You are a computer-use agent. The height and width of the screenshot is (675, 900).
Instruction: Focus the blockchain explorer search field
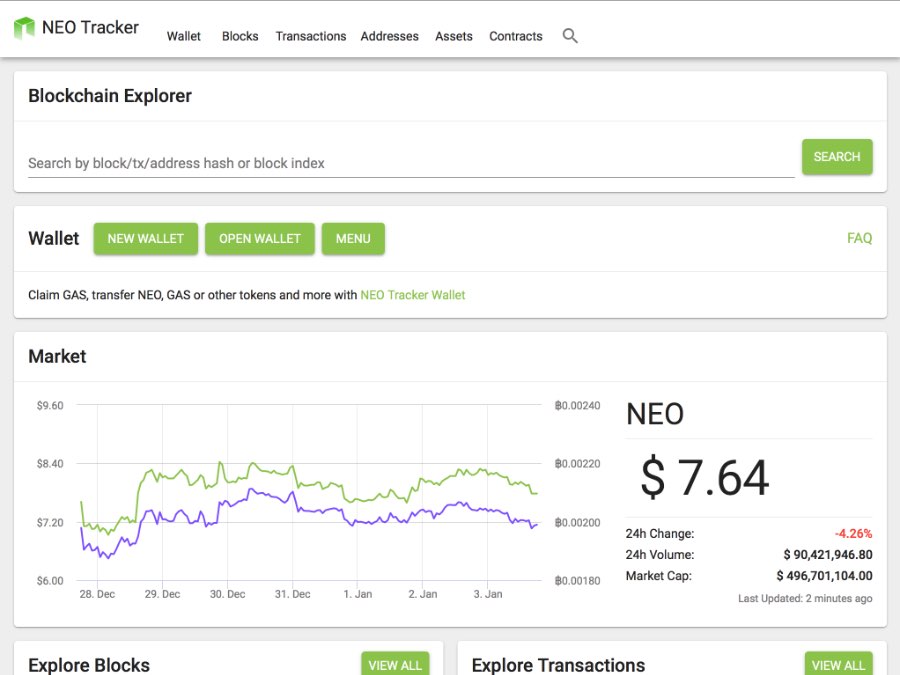[410, 163]
